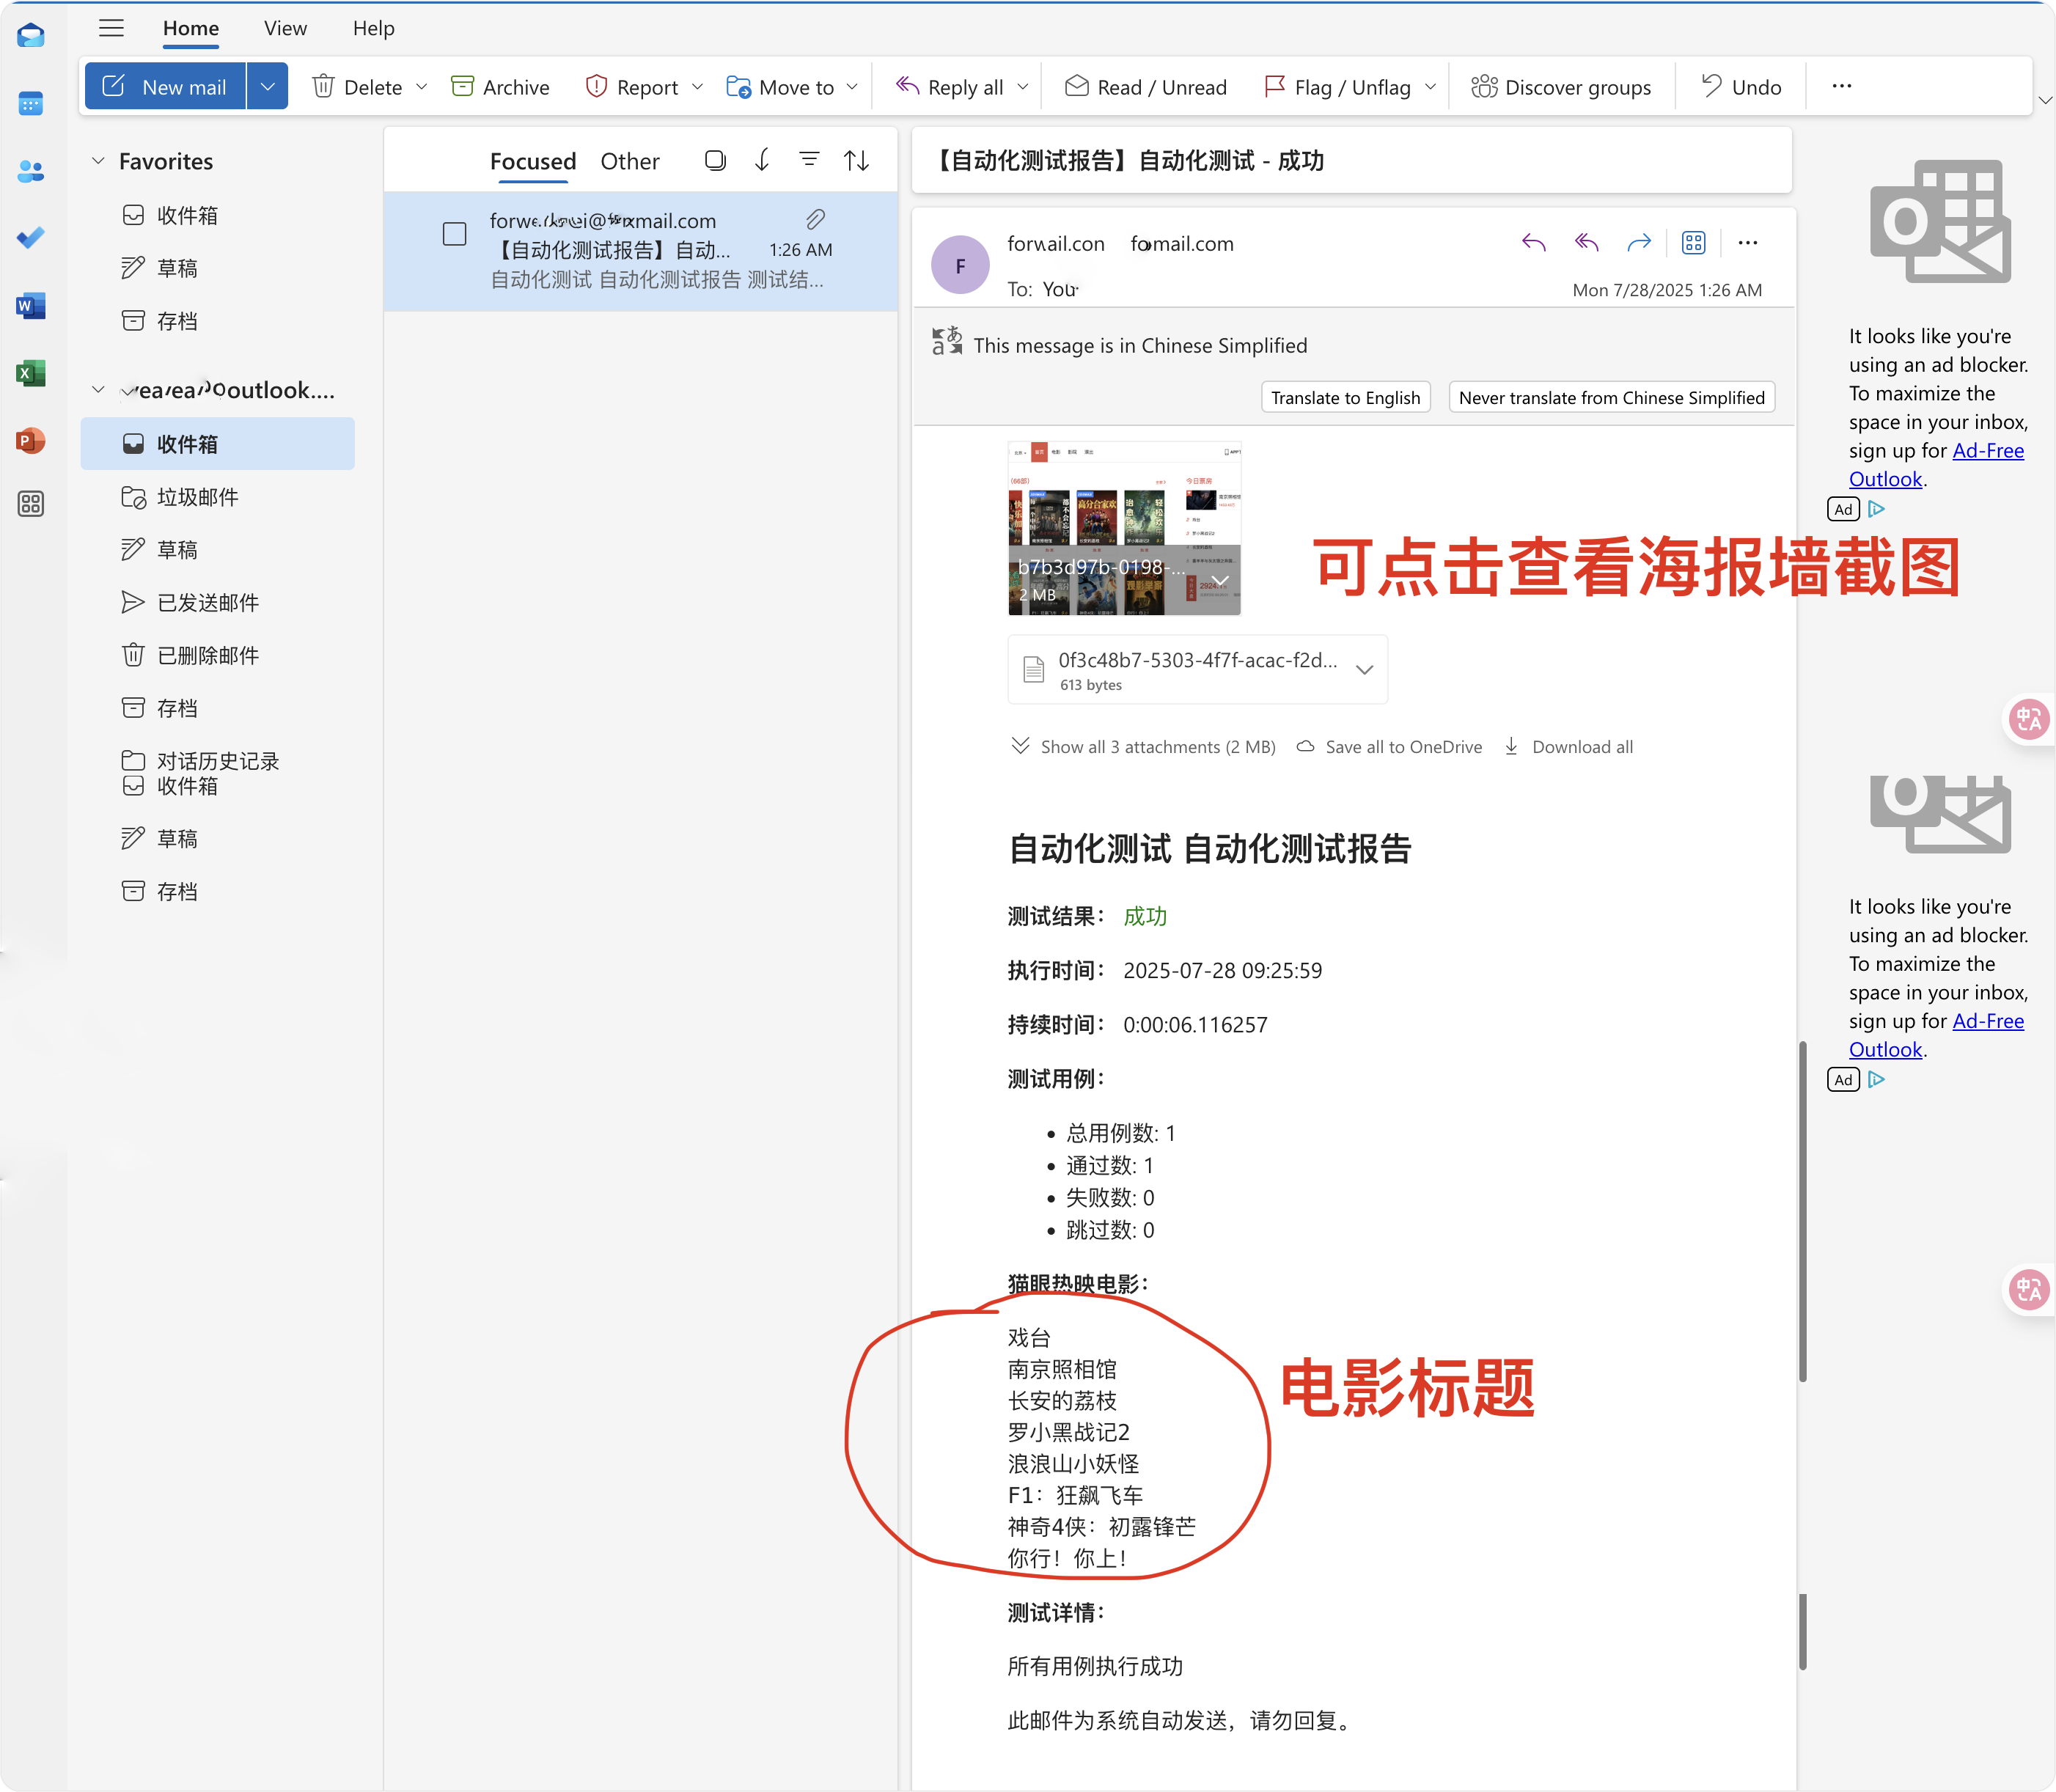Click the Undo button
The height and width of the screenshot is (1792, 2056).
click(x=1742, y=87)
